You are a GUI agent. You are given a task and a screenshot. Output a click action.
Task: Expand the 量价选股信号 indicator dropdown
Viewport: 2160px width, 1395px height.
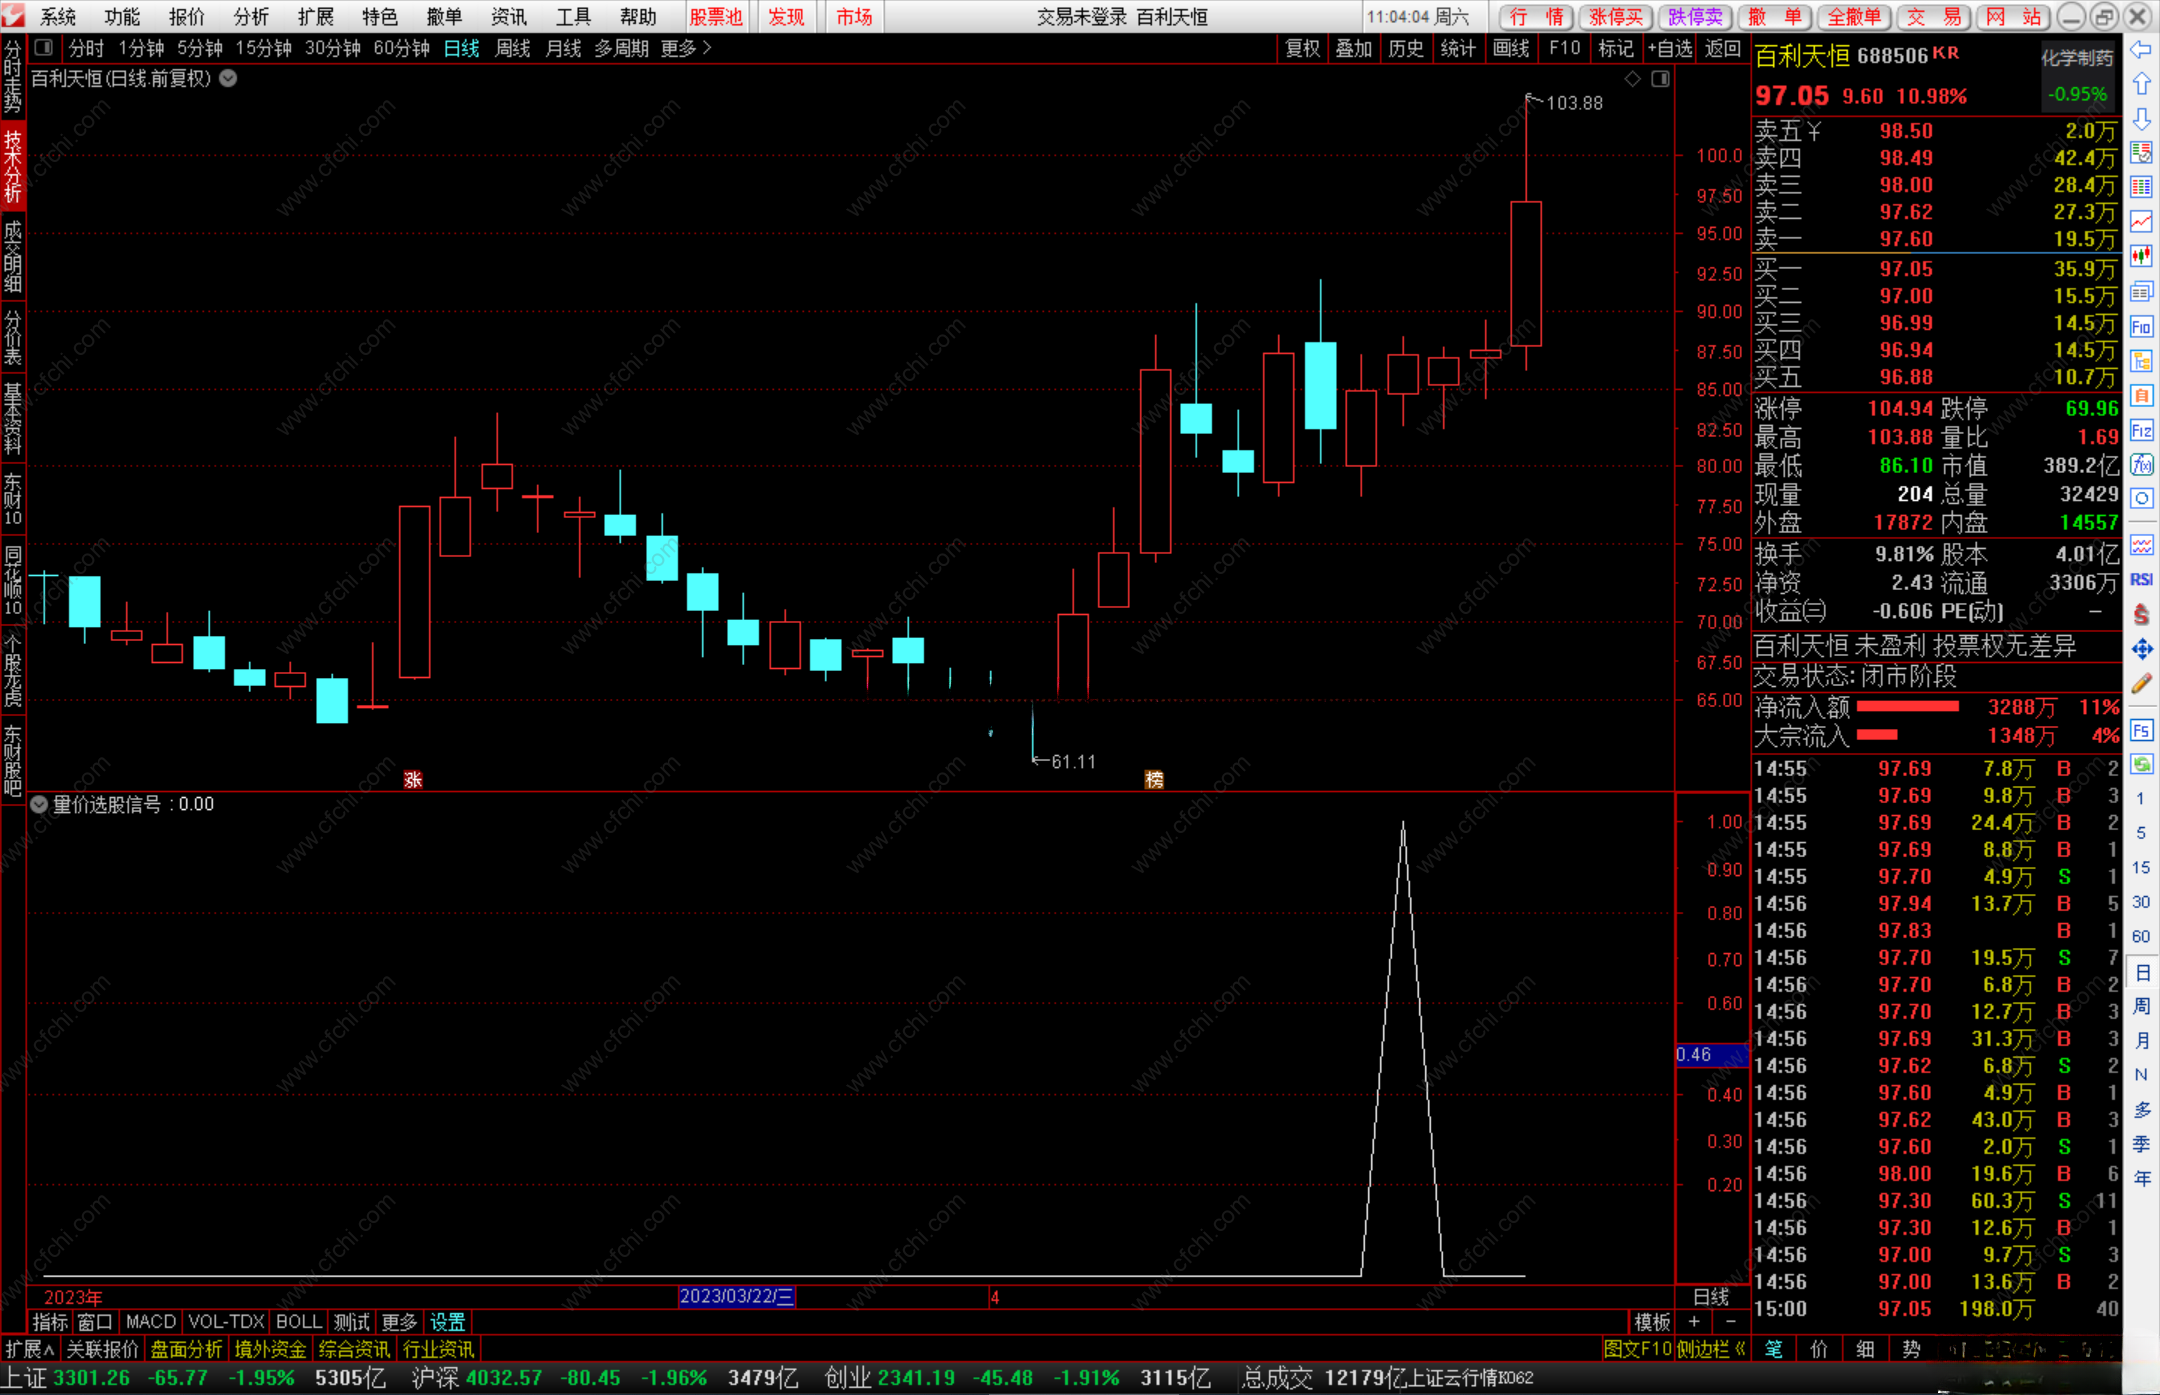[x=39, y=804]
